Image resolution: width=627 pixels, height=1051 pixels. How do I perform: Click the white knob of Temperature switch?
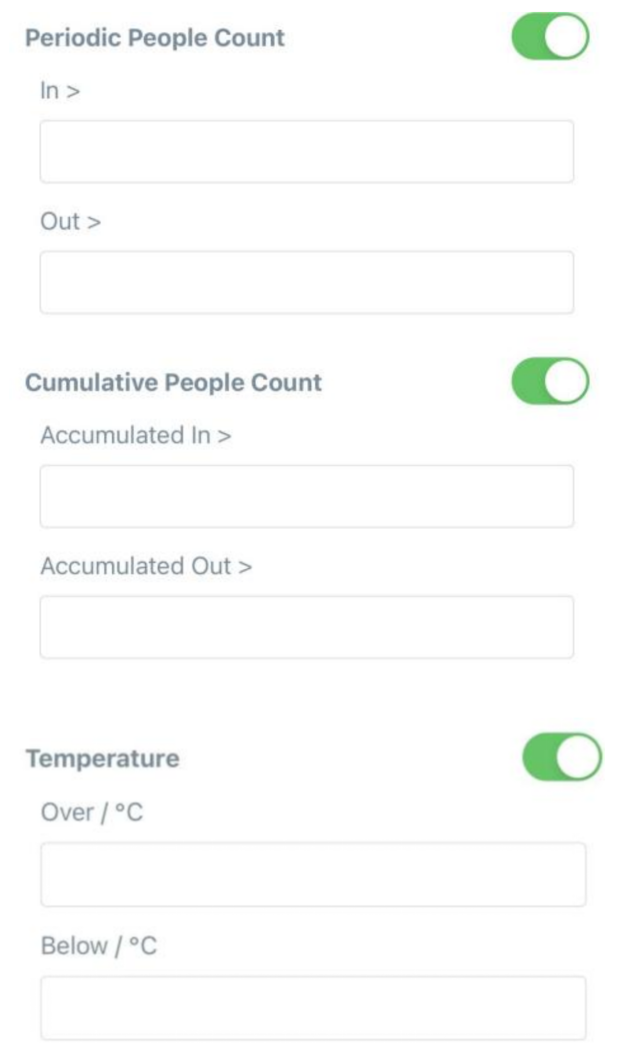coord(580,758)
